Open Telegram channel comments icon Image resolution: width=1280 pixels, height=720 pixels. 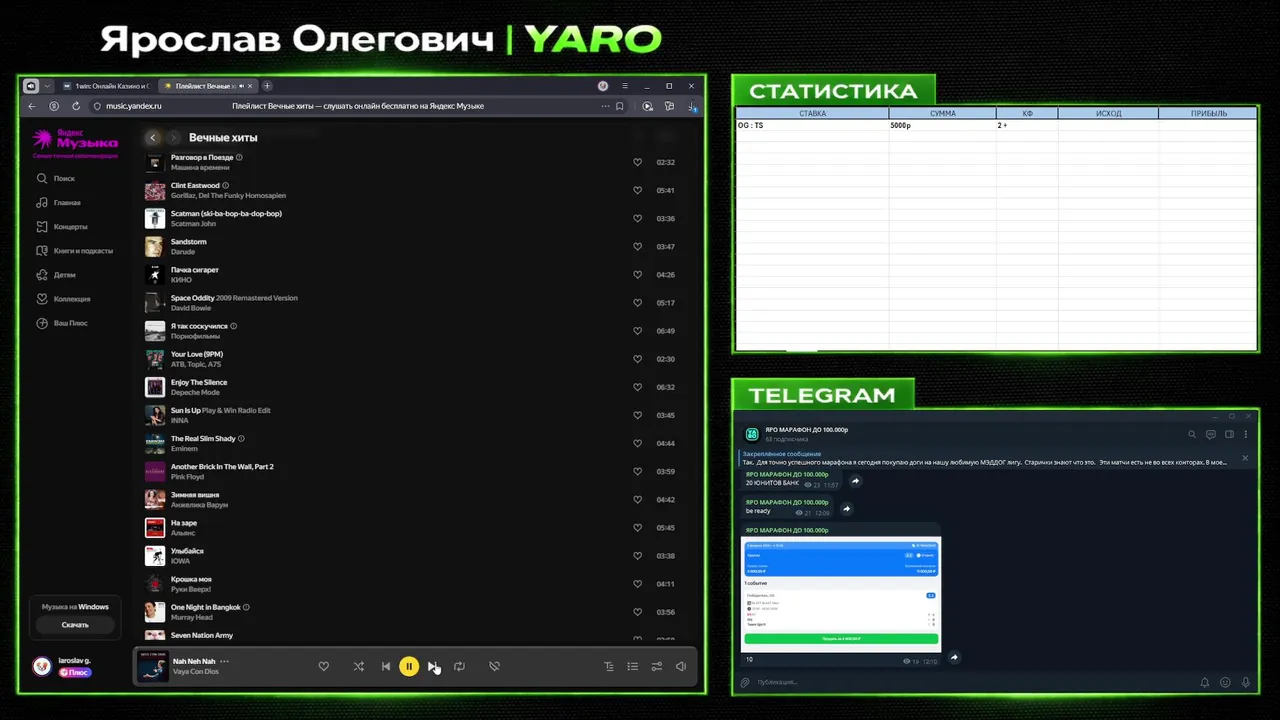coord(1210,435)
